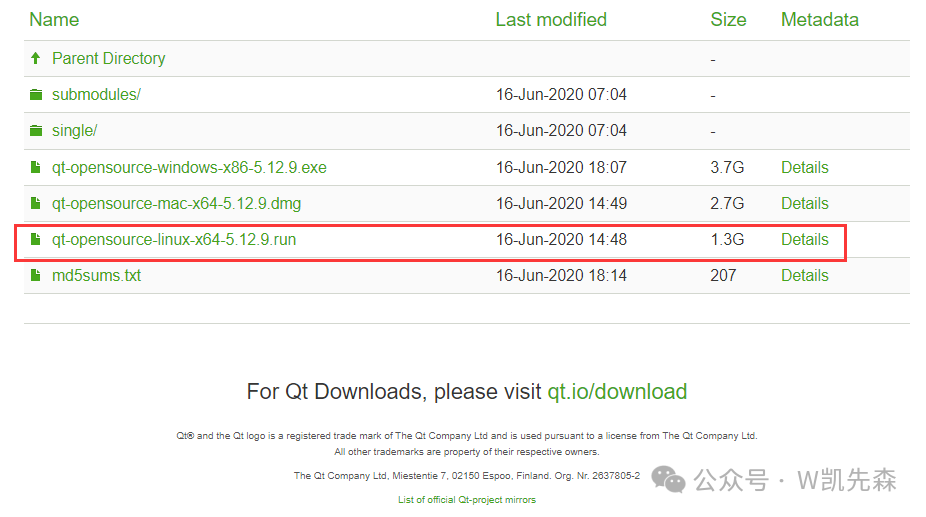Image resolution: width=926 pixels, height=517 pixels.
Task: Open the md5sums.txt file
Action: click(x=96, y=276)
